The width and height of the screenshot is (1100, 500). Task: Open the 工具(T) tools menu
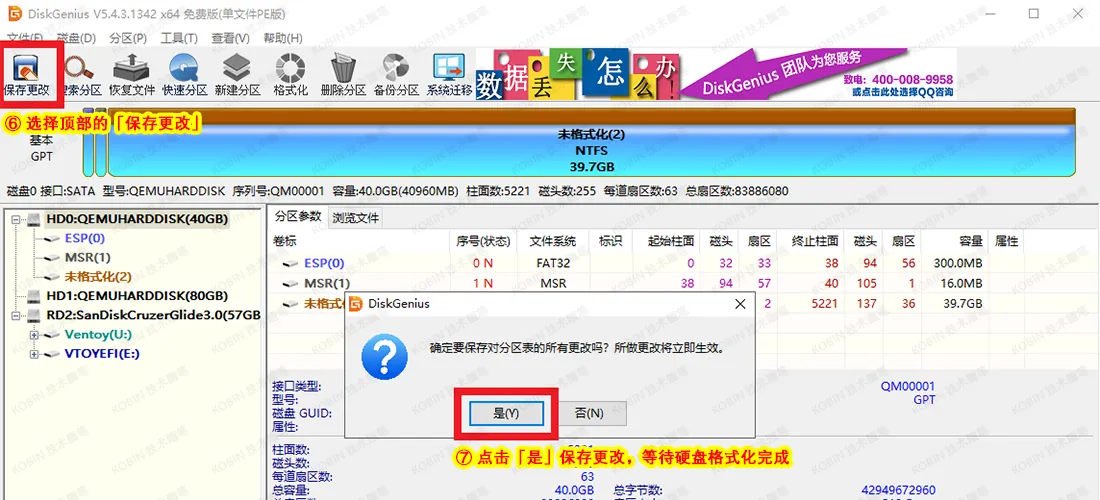[x=180, y=38]
